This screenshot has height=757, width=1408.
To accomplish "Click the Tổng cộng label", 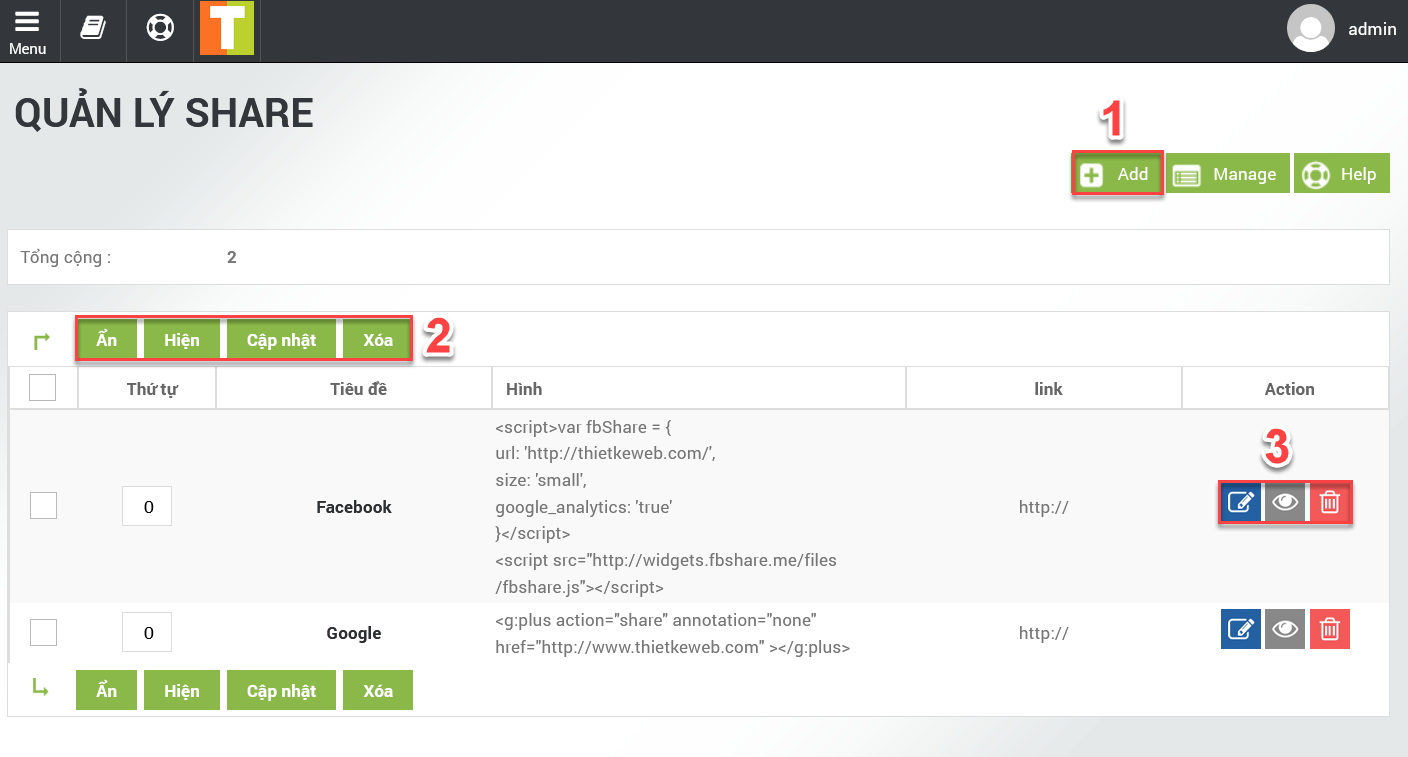I will [65, 257].
